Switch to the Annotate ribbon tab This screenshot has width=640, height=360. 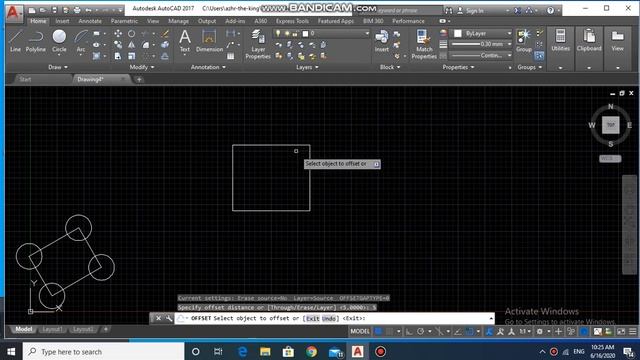pos(90,21)
